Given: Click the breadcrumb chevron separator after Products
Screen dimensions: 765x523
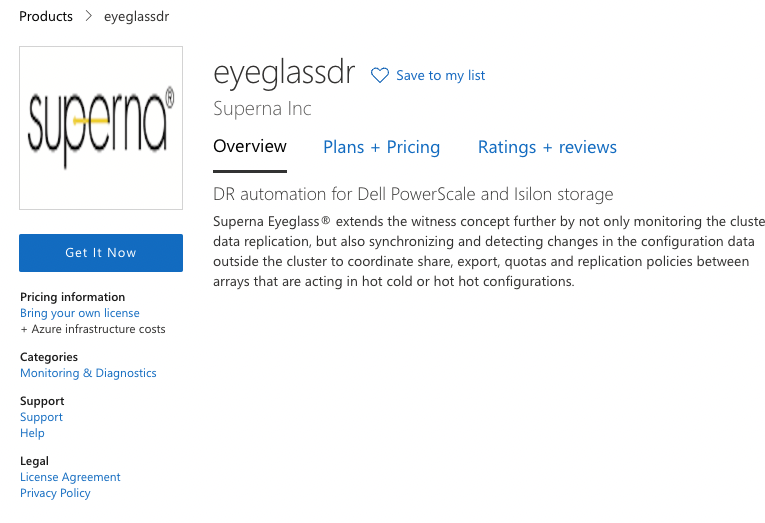Looking at the screenshot, I should coord(88,16).
